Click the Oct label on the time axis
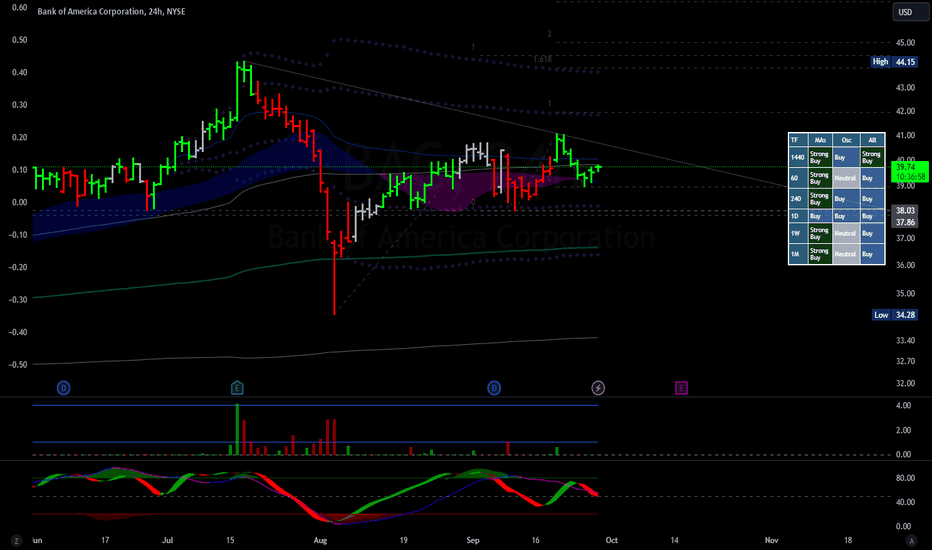Screen dimensions: 932x550 (x=612, y=540)
